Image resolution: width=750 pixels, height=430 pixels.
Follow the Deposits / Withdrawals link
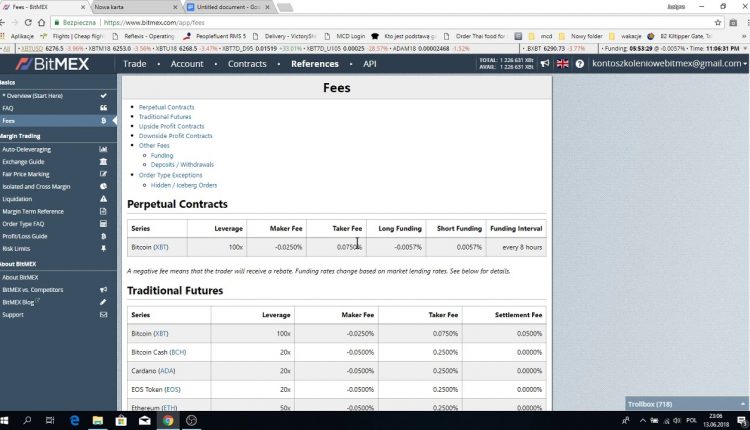[x=182, y=165]
